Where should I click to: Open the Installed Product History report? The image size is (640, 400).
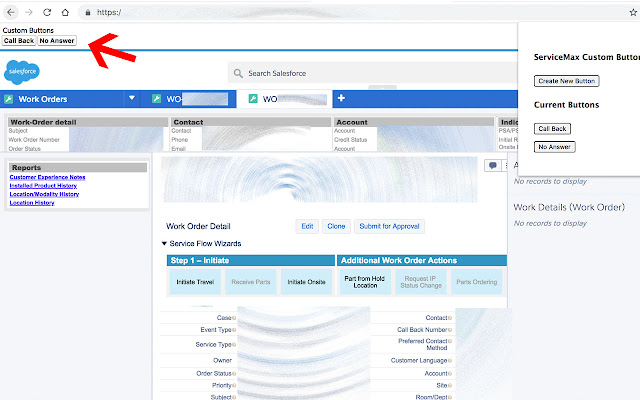point(43,186)
